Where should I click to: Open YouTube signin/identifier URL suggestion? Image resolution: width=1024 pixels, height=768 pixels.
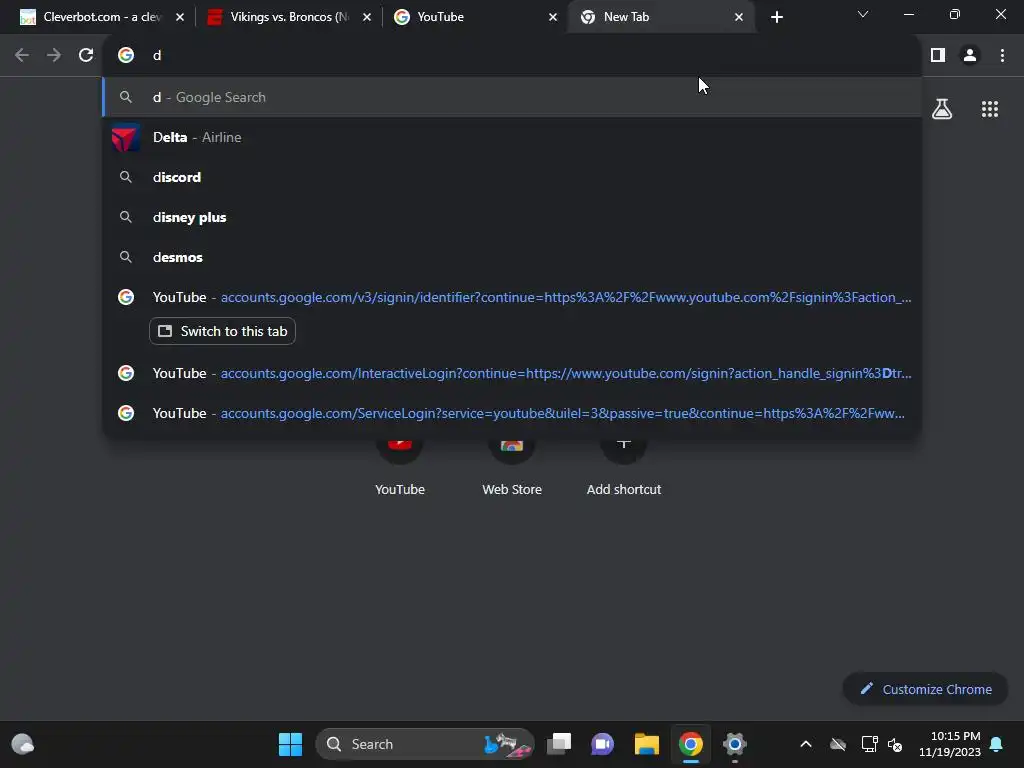pos(513,297)
